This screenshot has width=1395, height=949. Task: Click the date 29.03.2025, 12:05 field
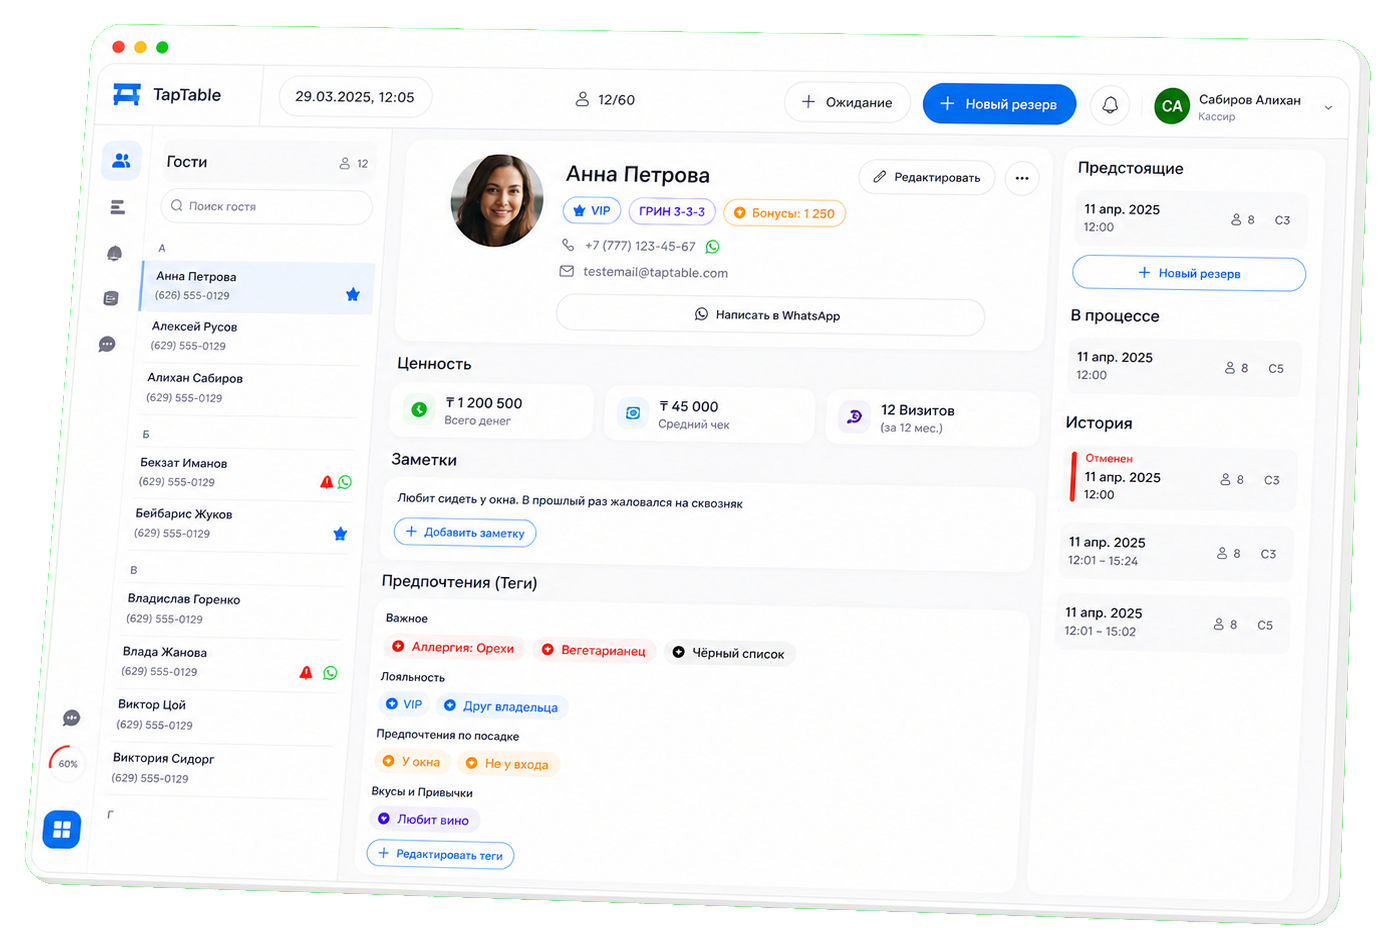[x=355, y=97]
